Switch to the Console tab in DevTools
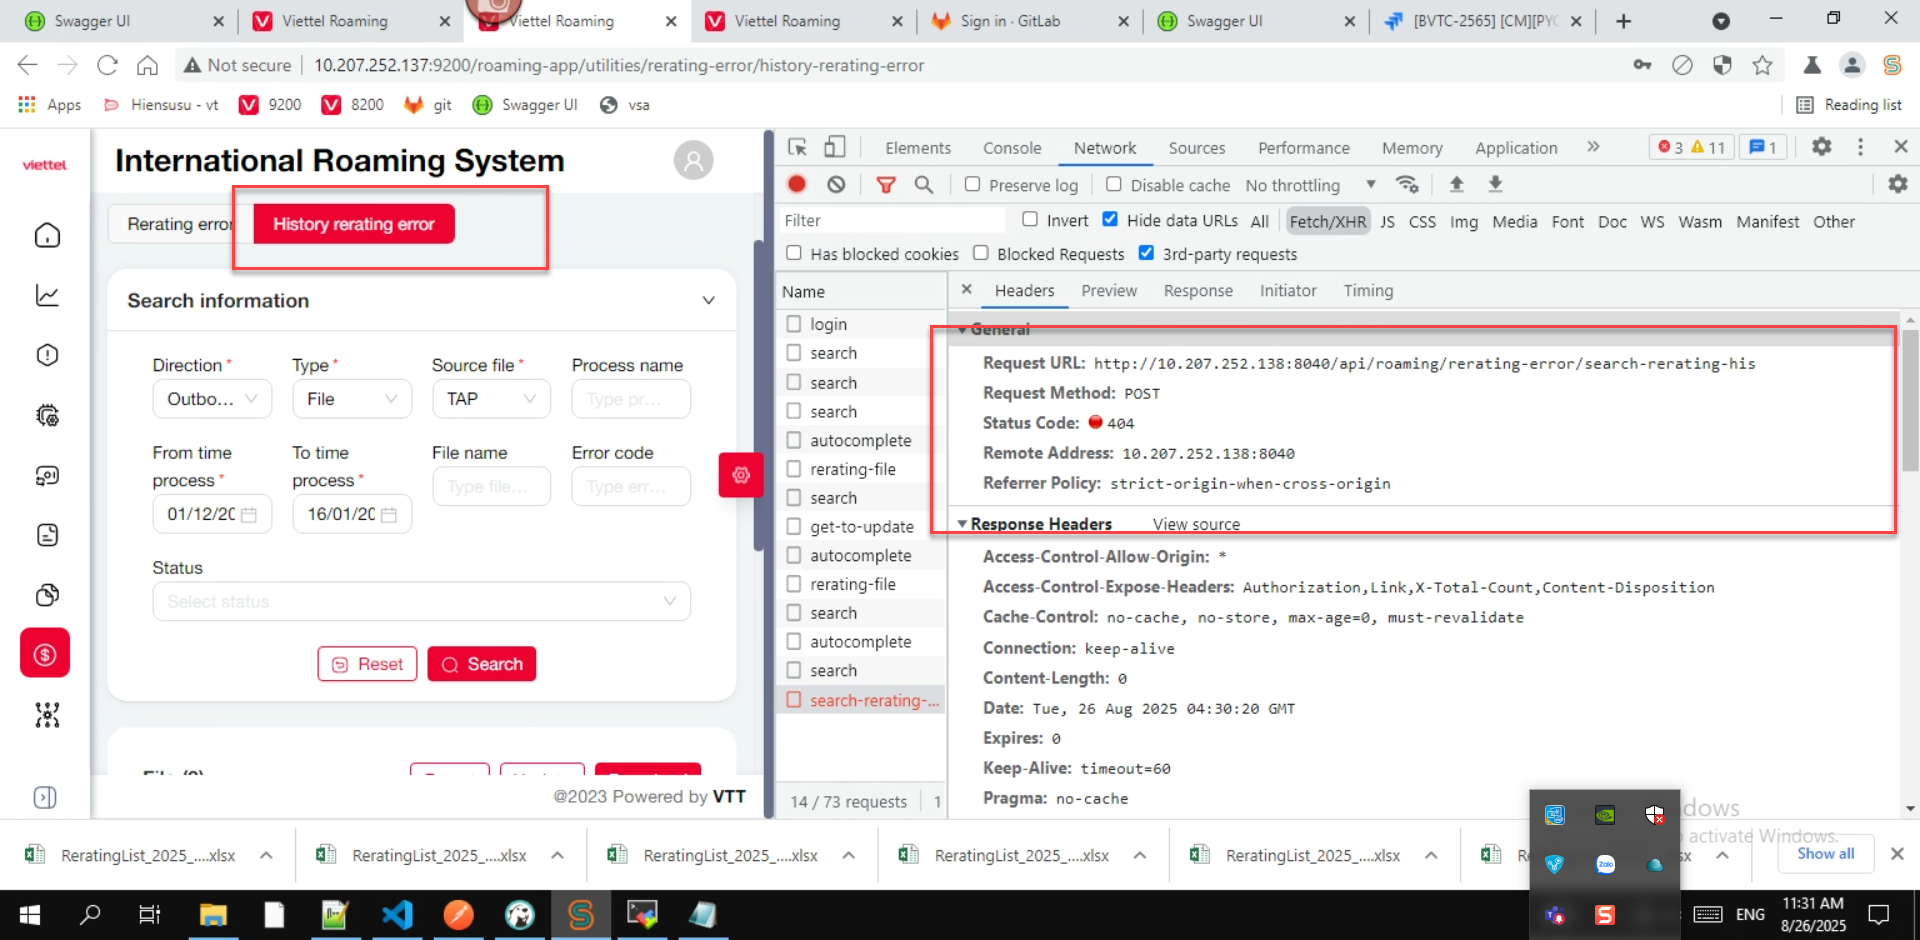This screenshot has width=1920, height=940. (1011, 148)
